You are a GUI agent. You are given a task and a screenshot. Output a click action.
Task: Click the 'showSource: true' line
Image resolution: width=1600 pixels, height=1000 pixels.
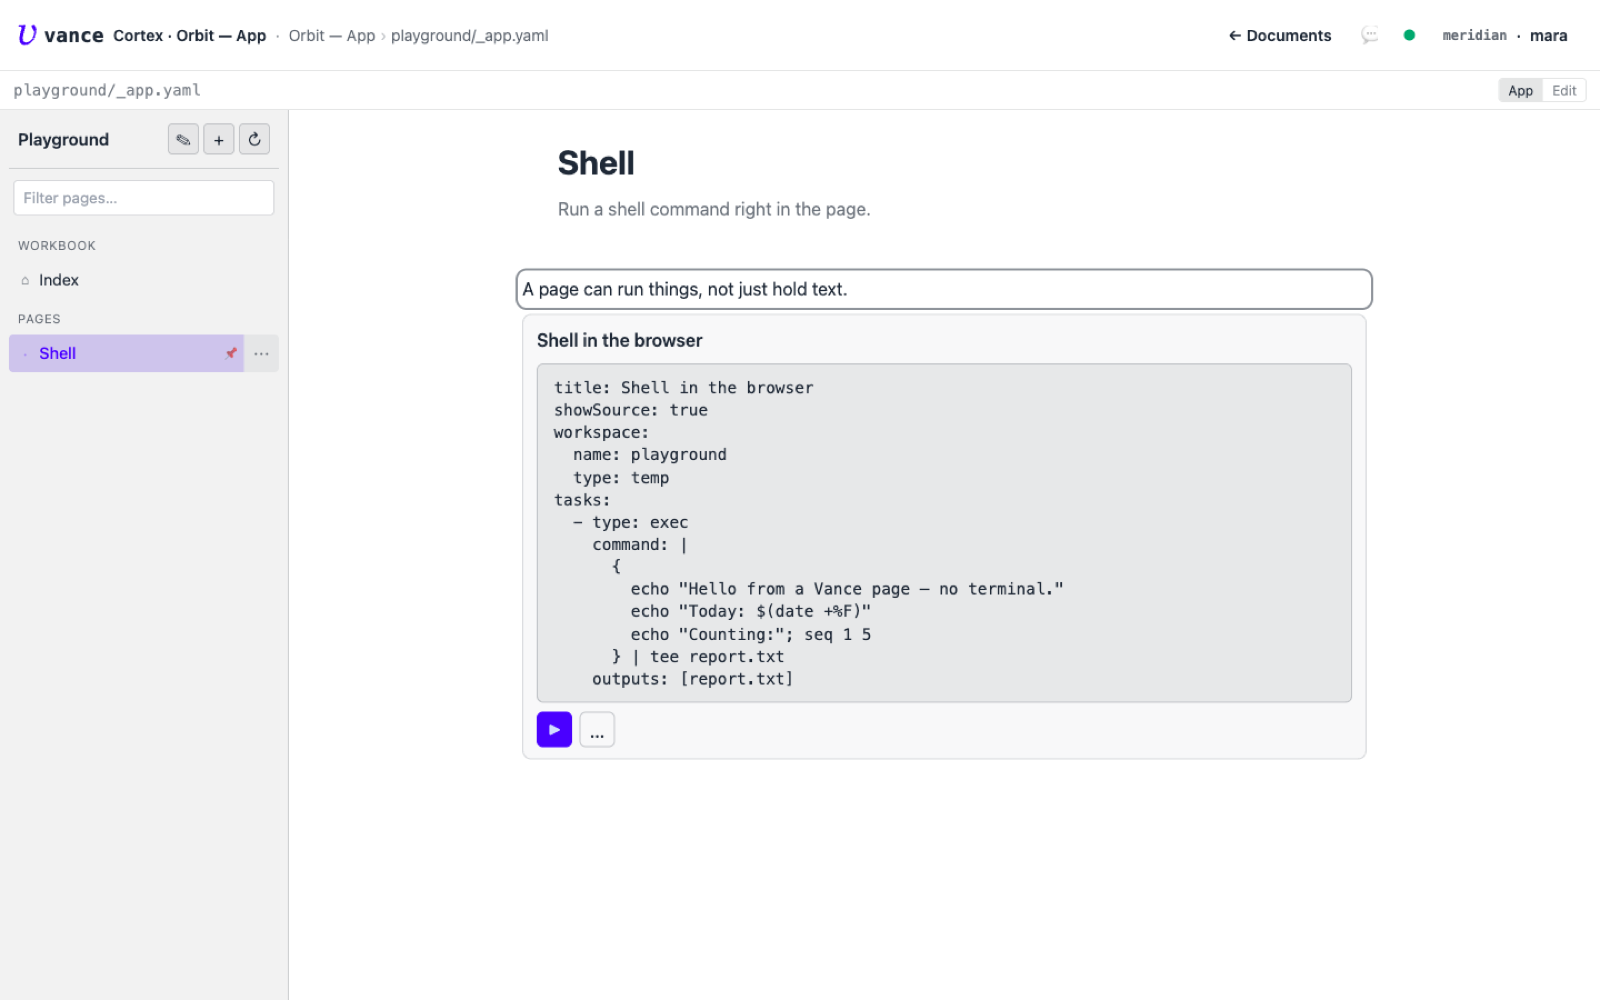pos(631,410)
